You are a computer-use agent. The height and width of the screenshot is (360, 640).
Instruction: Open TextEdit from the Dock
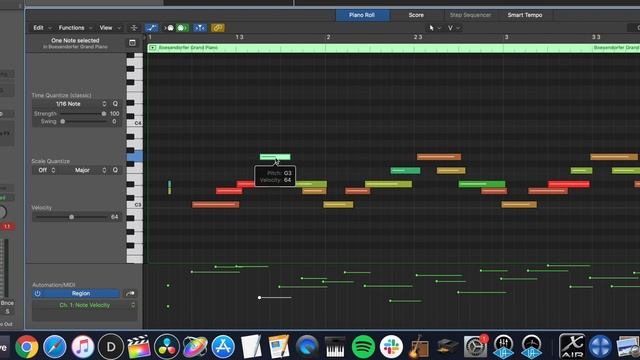point(251,347)
